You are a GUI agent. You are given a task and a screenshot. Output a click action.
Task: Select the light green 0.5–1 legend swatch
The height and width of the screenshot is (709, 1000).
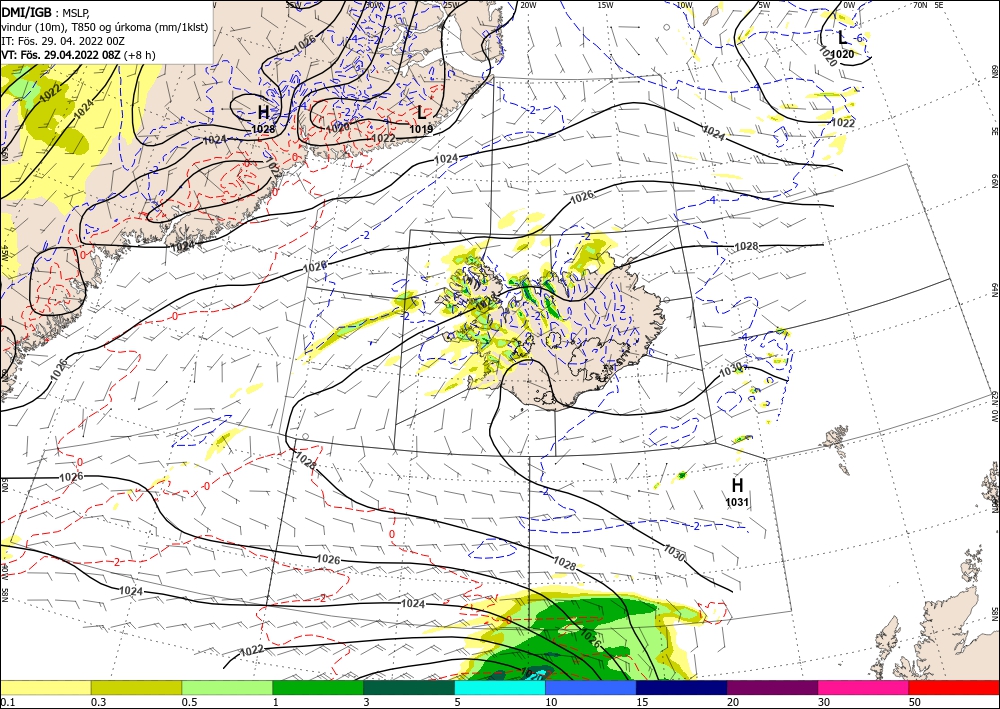[227, 687]
